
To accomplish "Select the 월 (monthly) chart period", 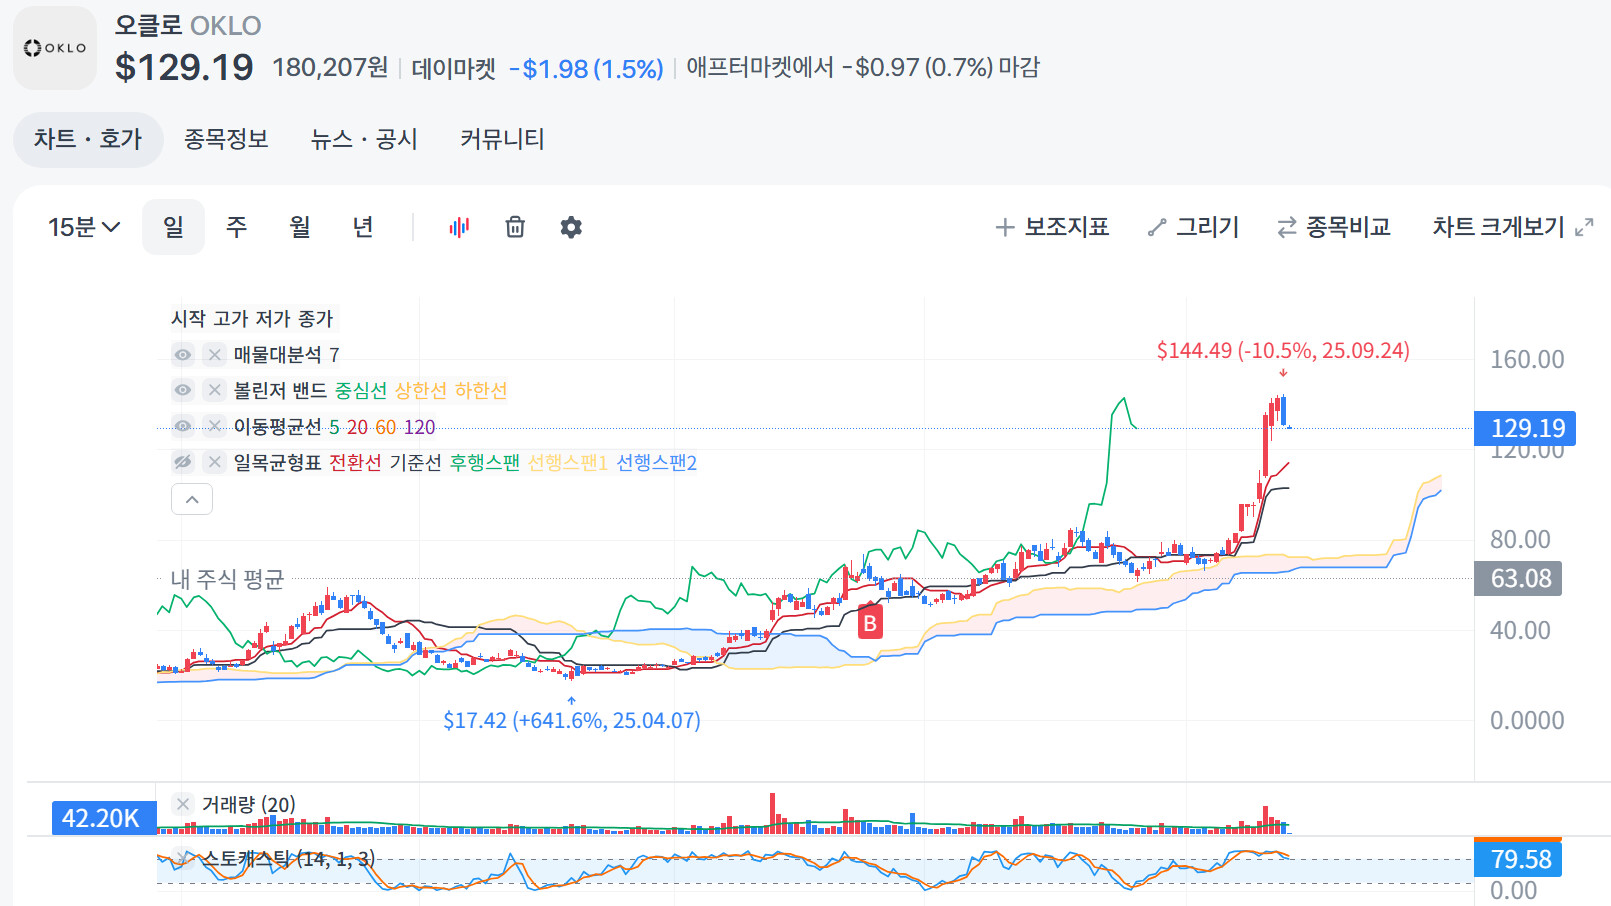I will (x=300, y=227).
